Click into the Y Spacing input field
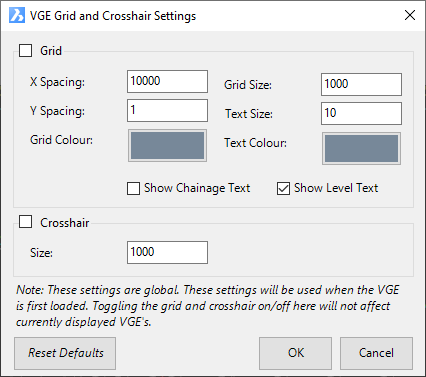The width and height of the screenshot is (426, 377). (167, 110)
